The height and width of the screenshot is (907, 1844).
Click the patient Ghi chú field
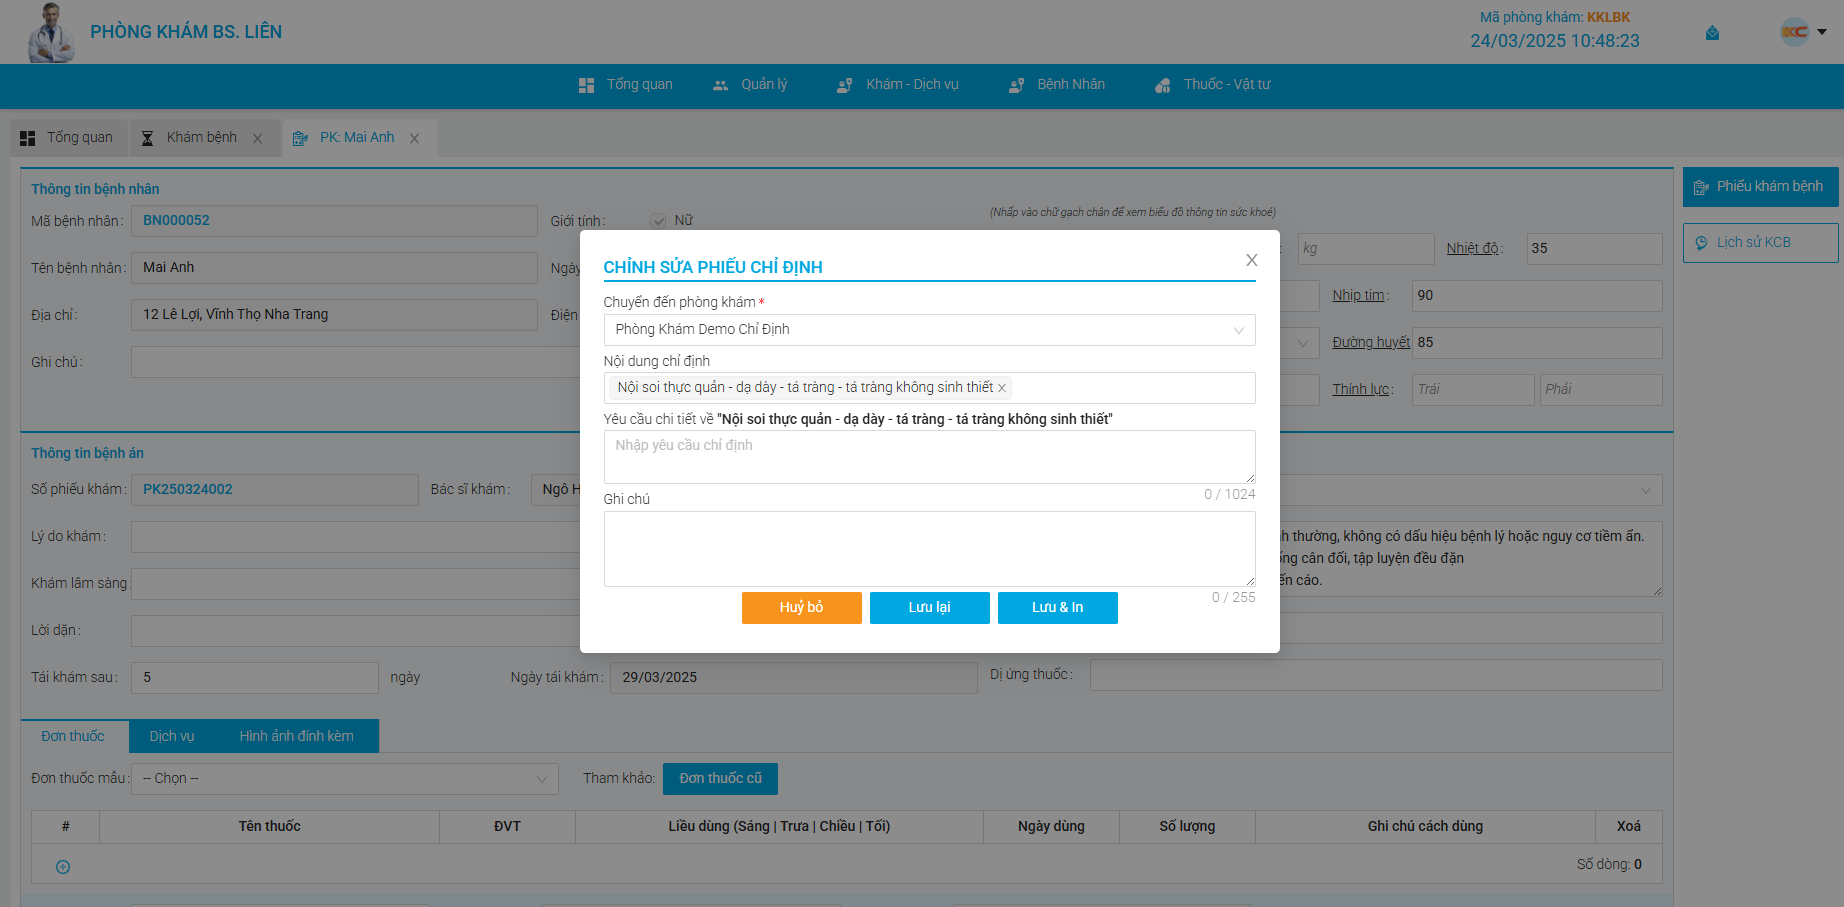coord(356,362)
